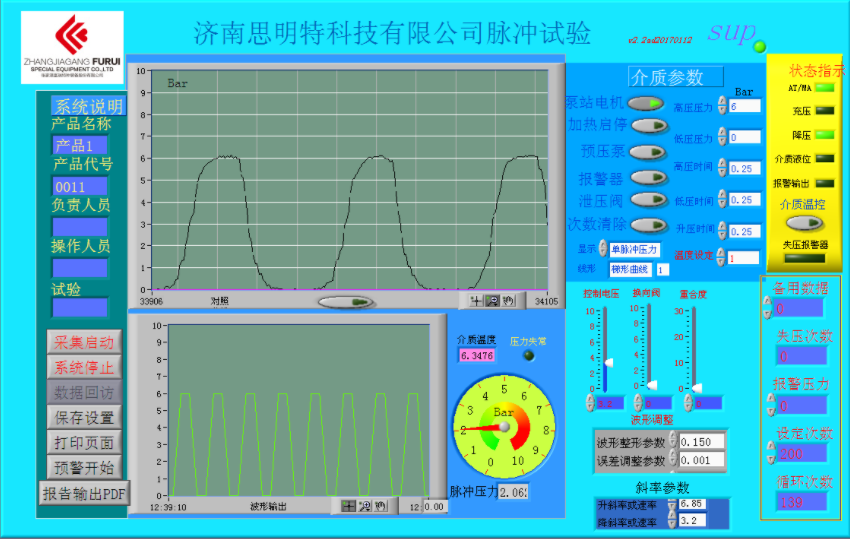Screen dimensions: 850x539
Task: Select crosshair cursor tool on 波形输出 graph
Action: point(348,506)
